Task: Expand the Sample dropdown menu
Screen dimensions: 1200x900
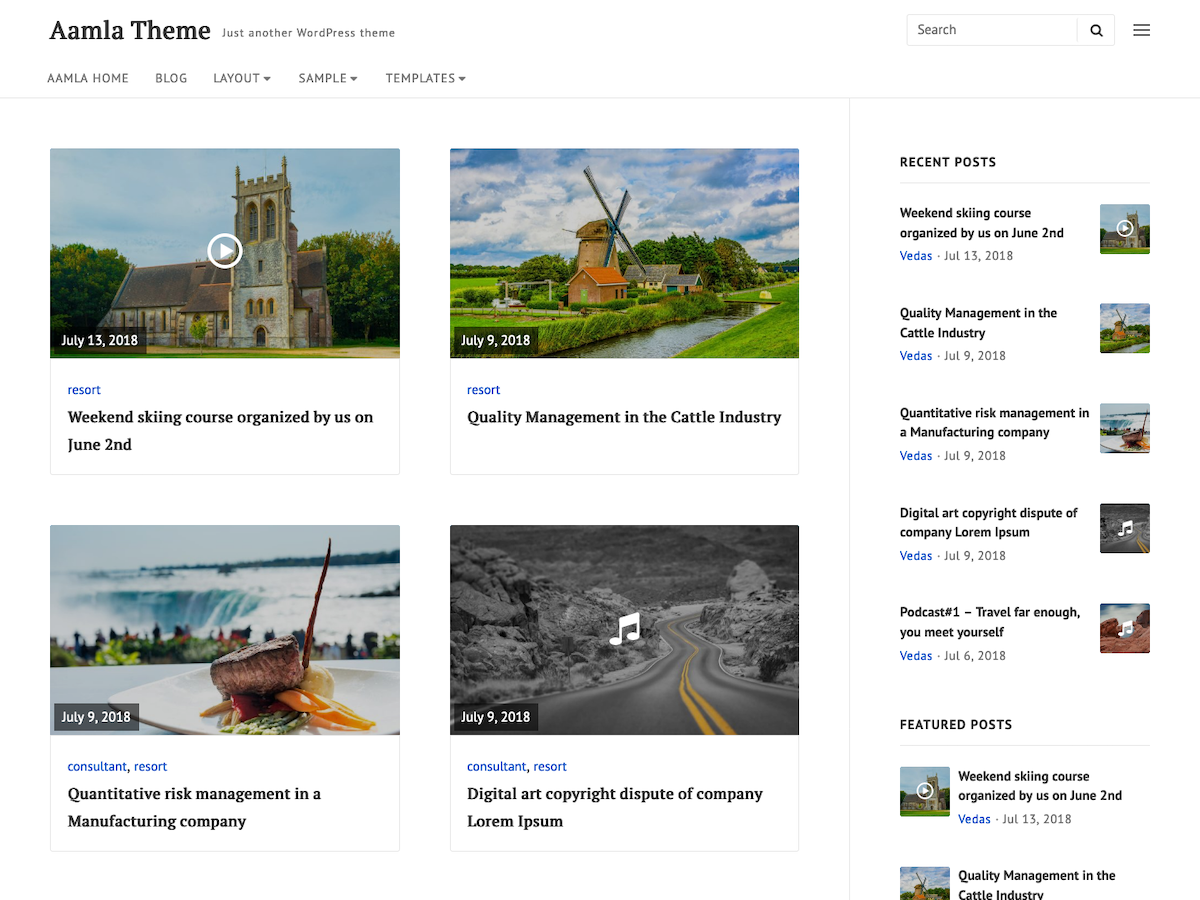Action: pos(328,78)
